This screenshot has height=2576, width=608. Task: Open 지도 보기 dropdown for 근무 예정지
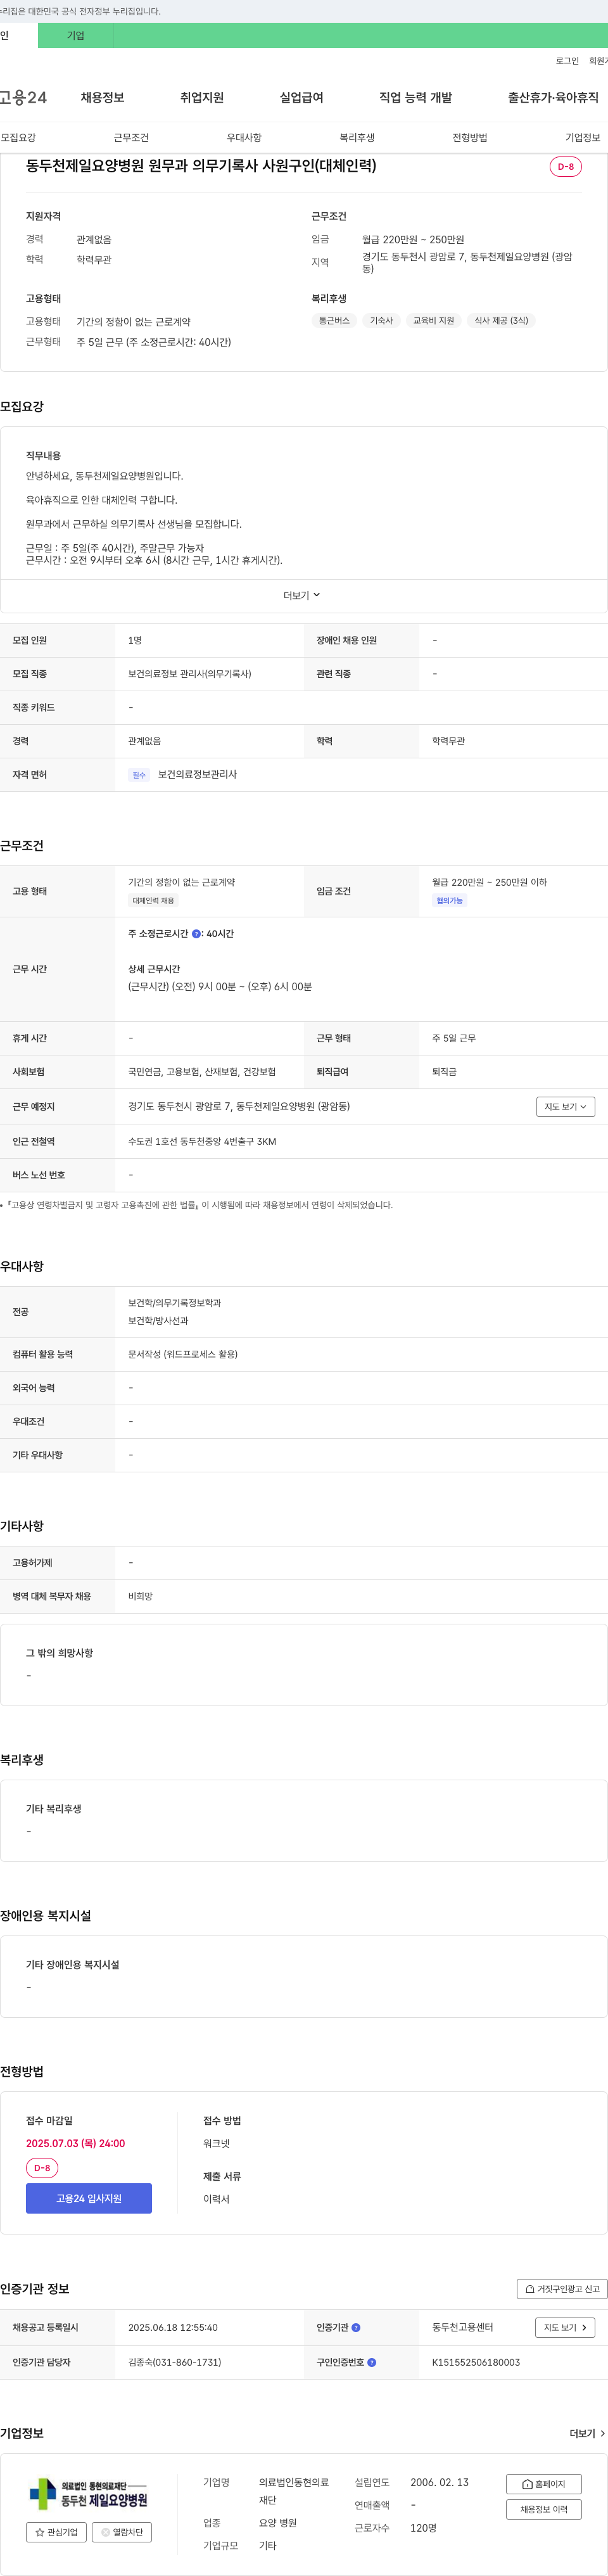[x=566, y=1106]
